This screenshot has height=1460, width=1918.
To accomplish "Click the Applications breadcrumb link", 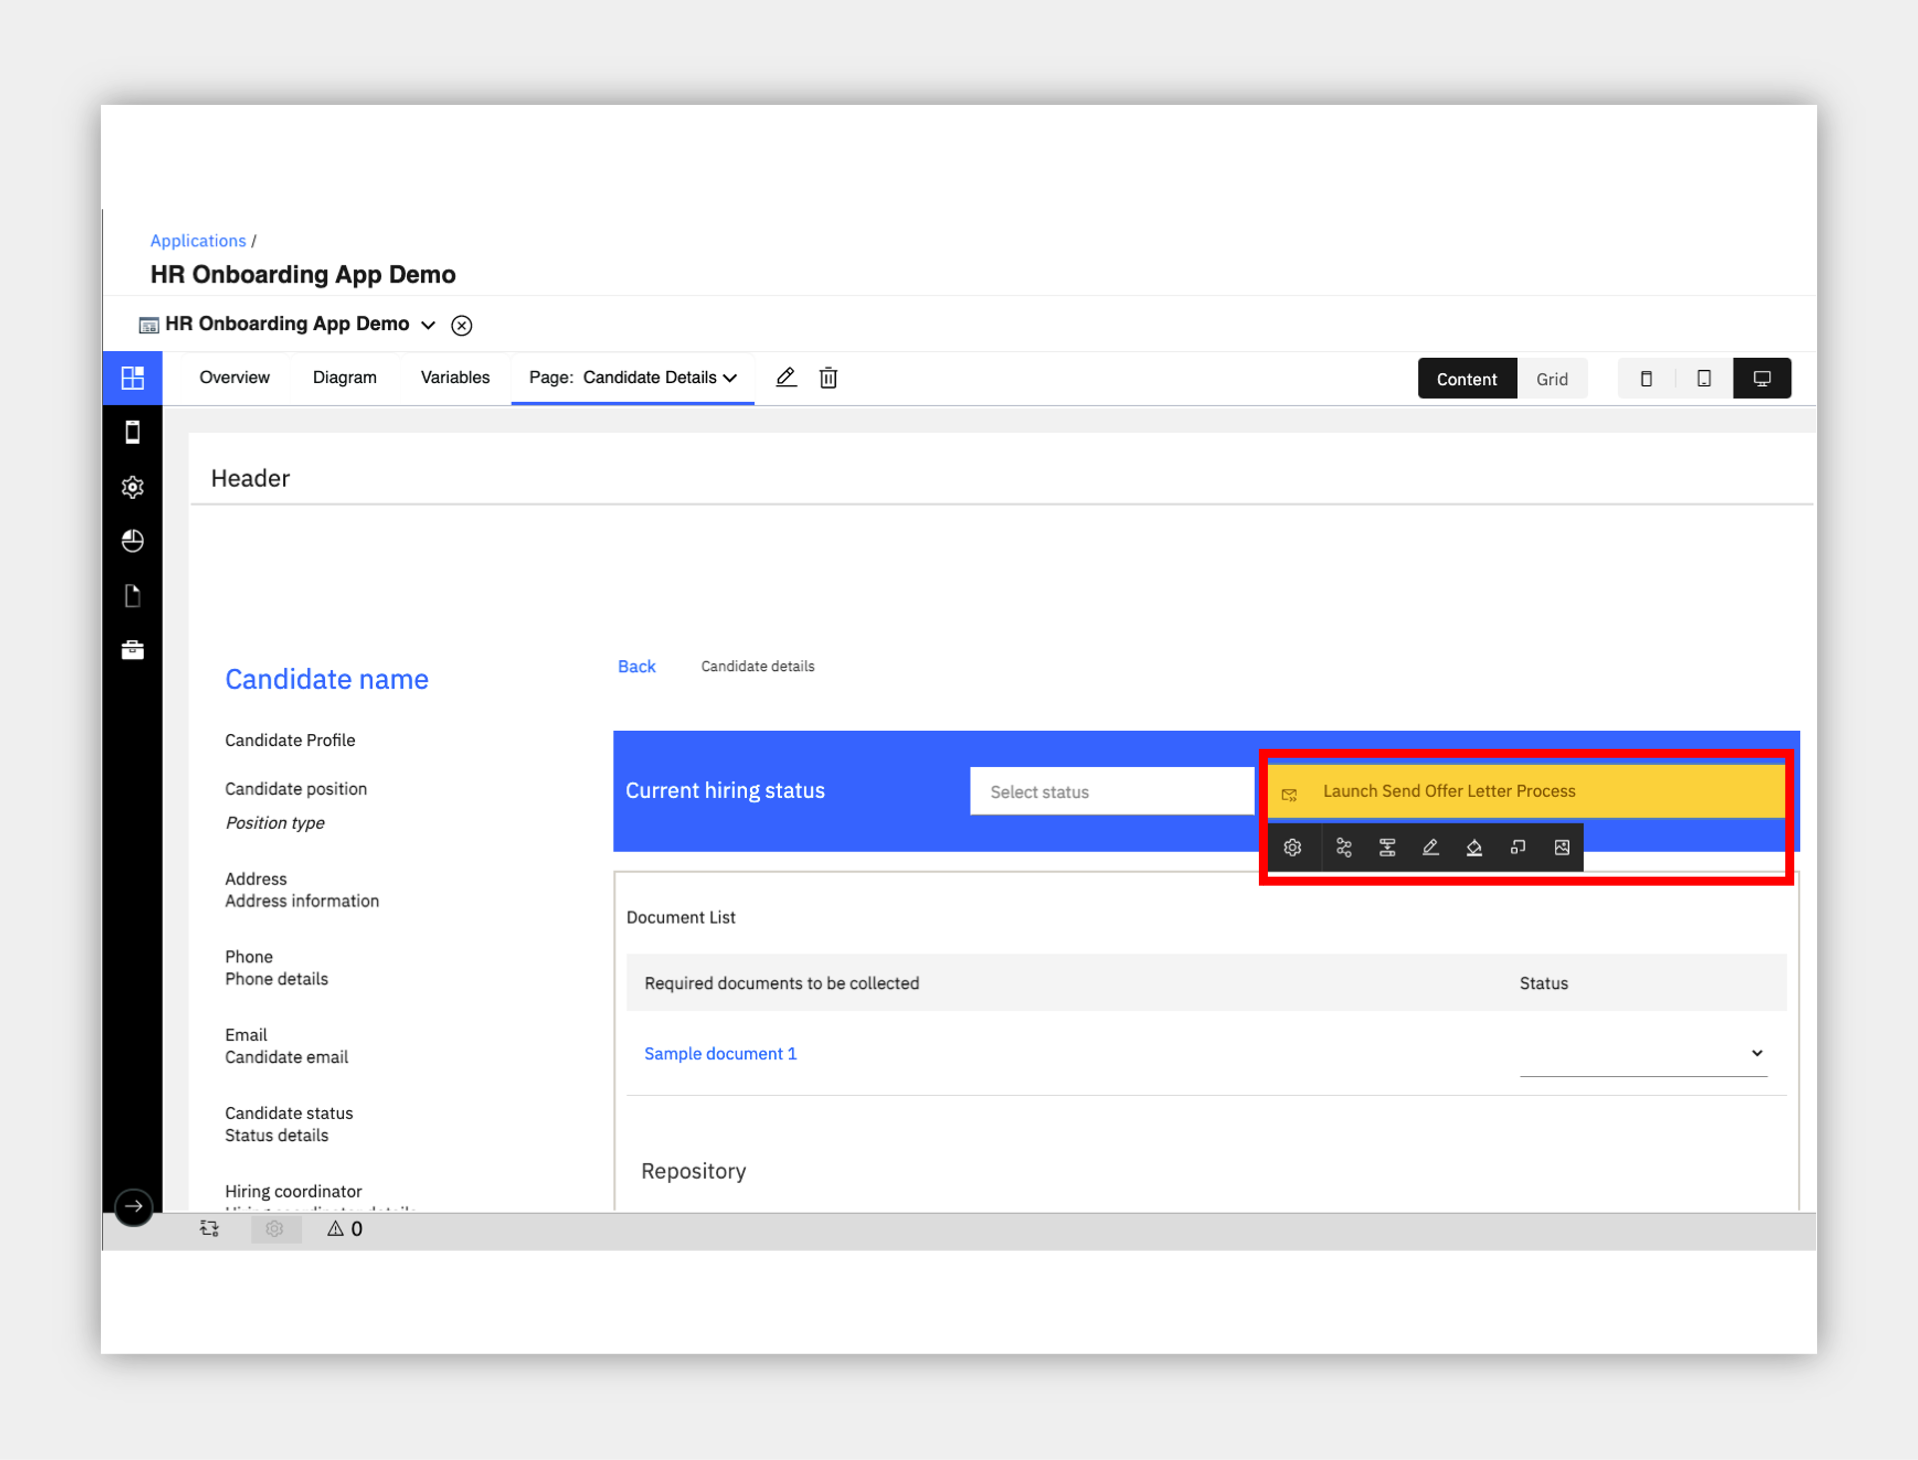I will coord(198,241).
